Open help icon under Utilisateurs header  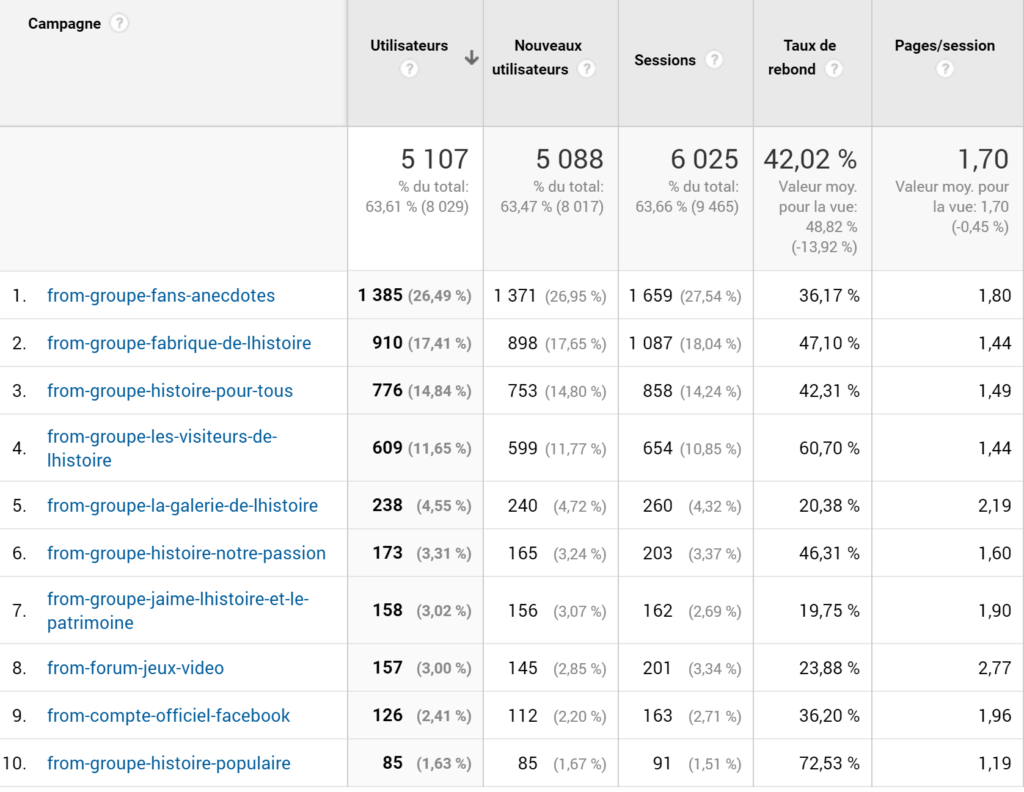coord(409,69)
